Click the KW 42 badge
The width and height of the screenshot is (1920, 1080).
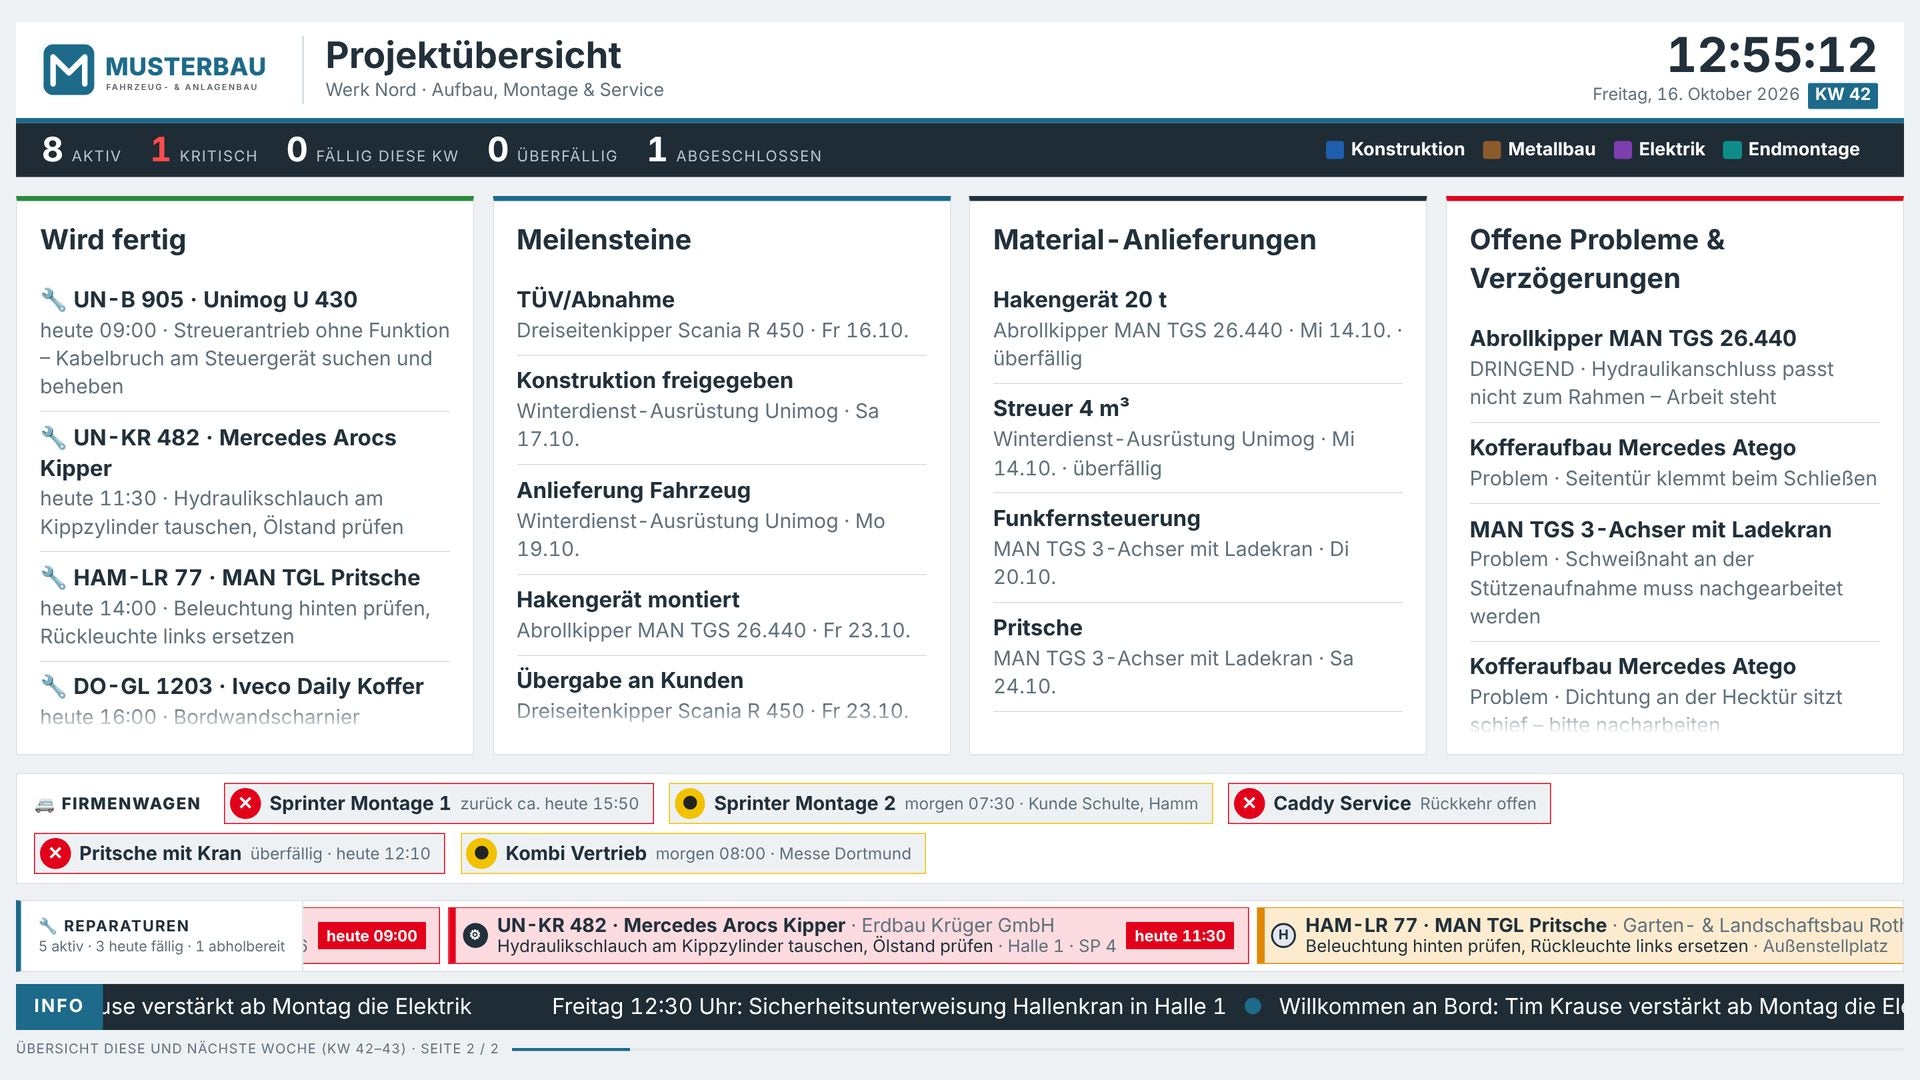tap(1842, 94)
